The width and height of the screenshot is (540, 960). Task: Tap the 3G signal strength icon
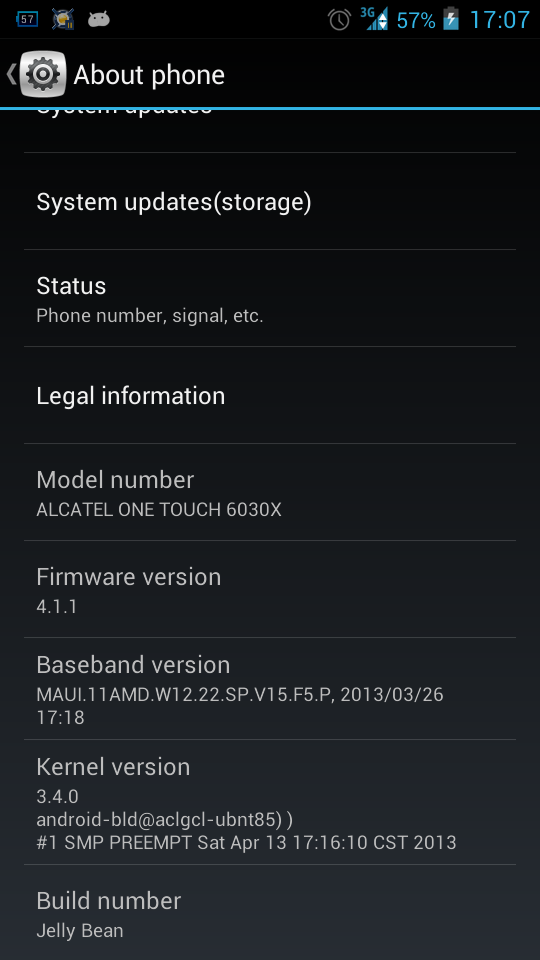coord(374,19)
